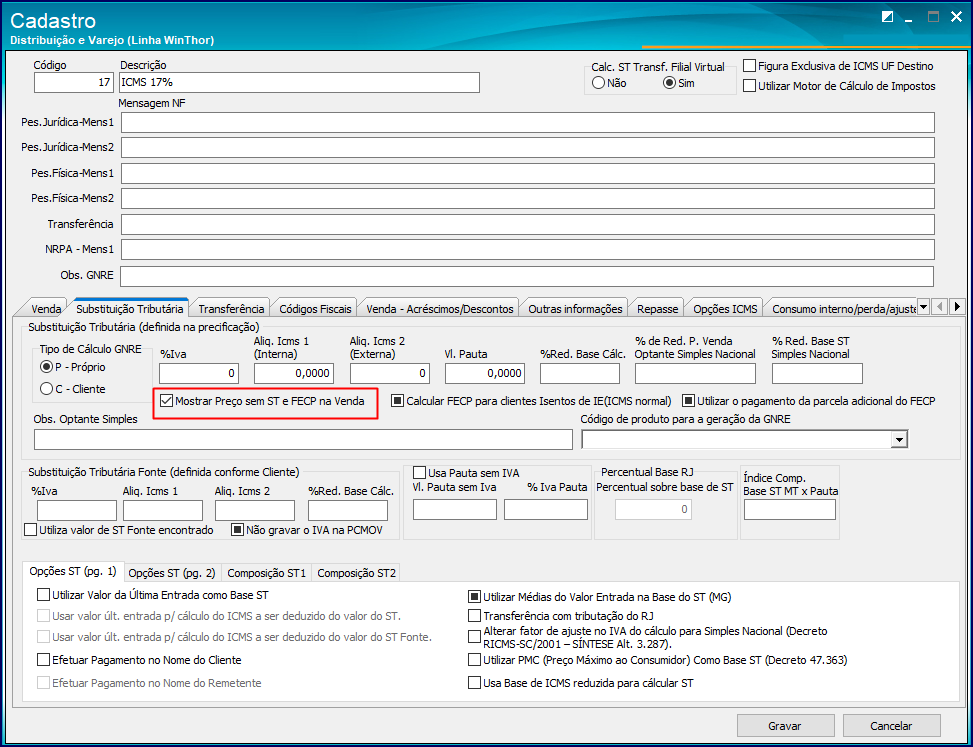
Task: Choose C - Cliente calculation type
Action: (73, 389)
